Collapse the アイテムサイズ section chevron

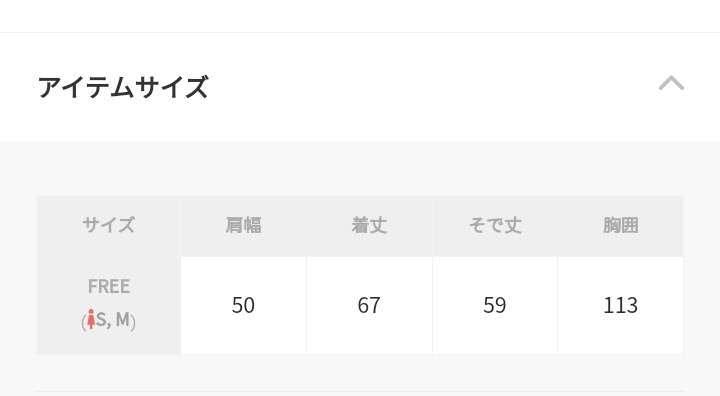coord(671,84)
